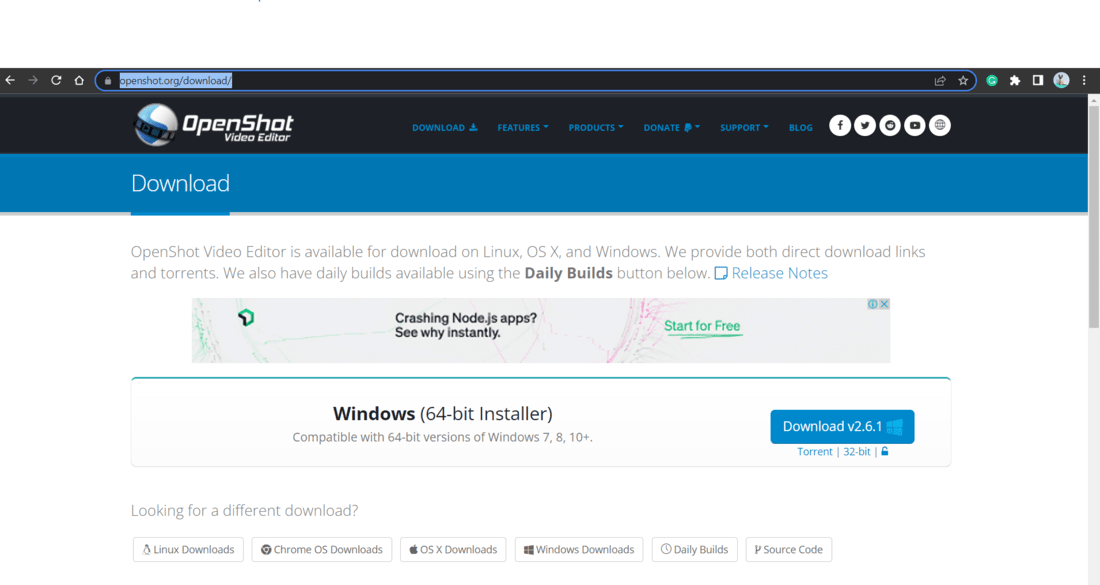Screen dimensions: 1100x585
Task: Click the Chrome OS Downloads button
Action: [322, 549]
